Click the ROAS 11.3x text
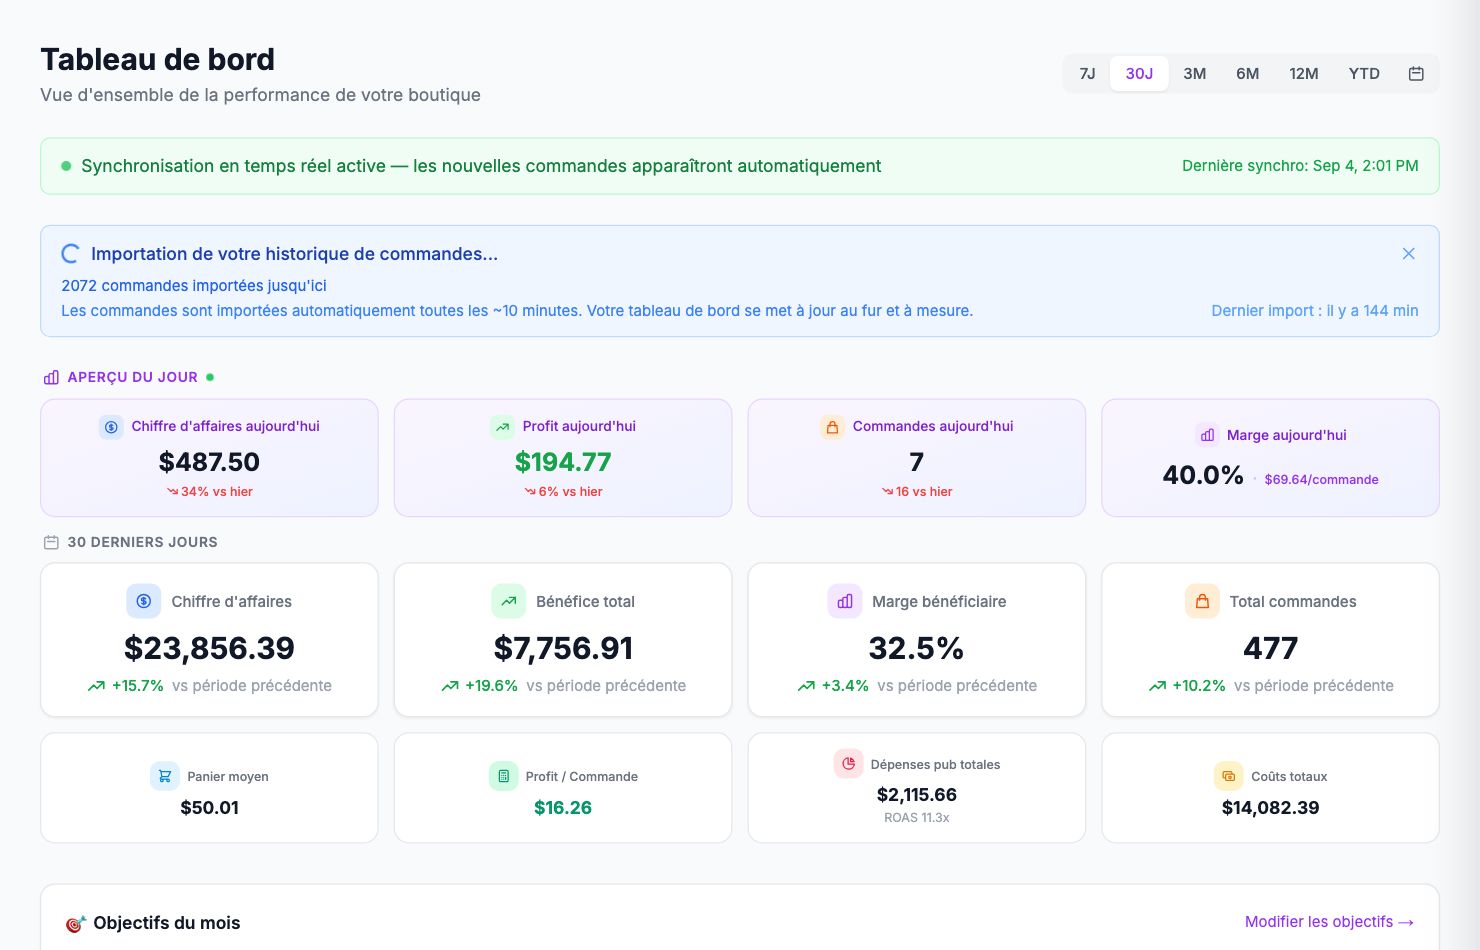This screenshot has width=1480, height=950. pos(916,818)
